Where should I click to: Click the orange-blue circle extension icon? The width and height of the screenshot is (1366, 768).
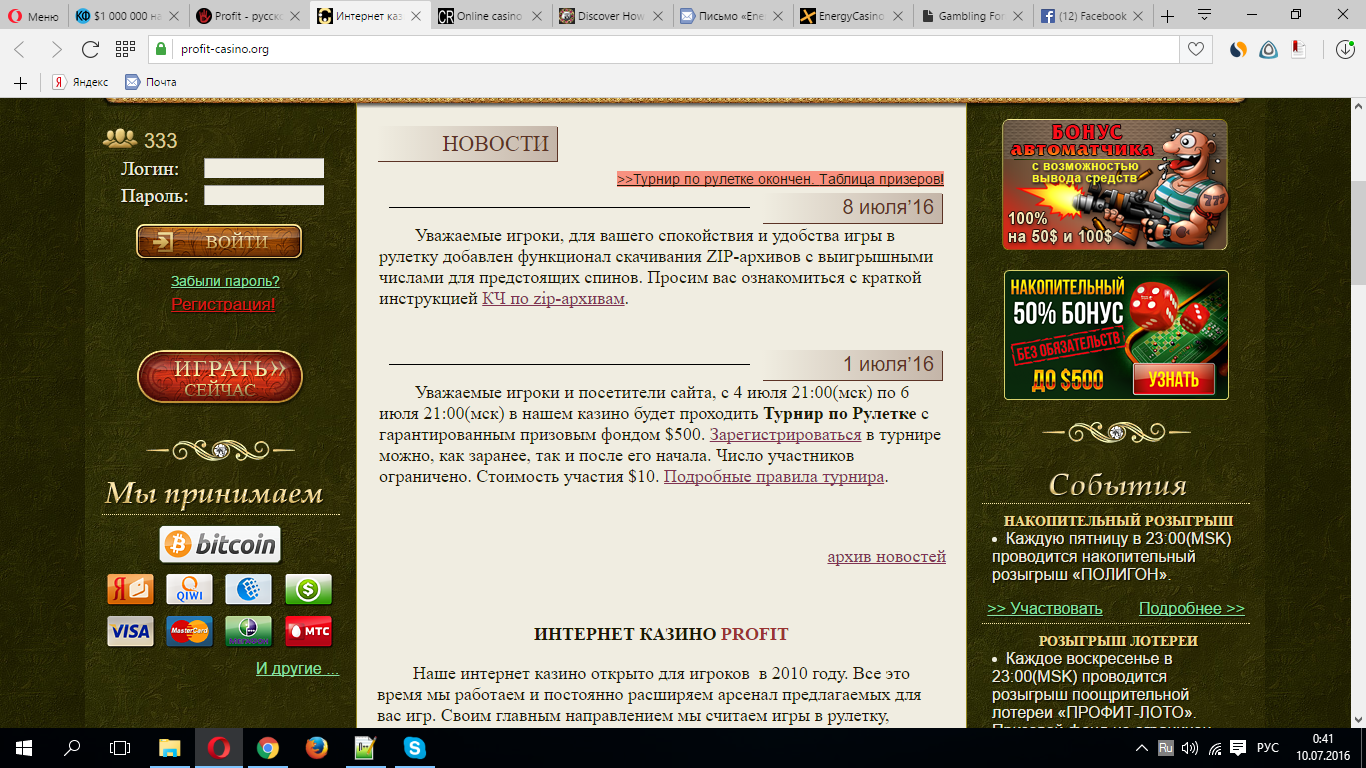point(1238,49)
